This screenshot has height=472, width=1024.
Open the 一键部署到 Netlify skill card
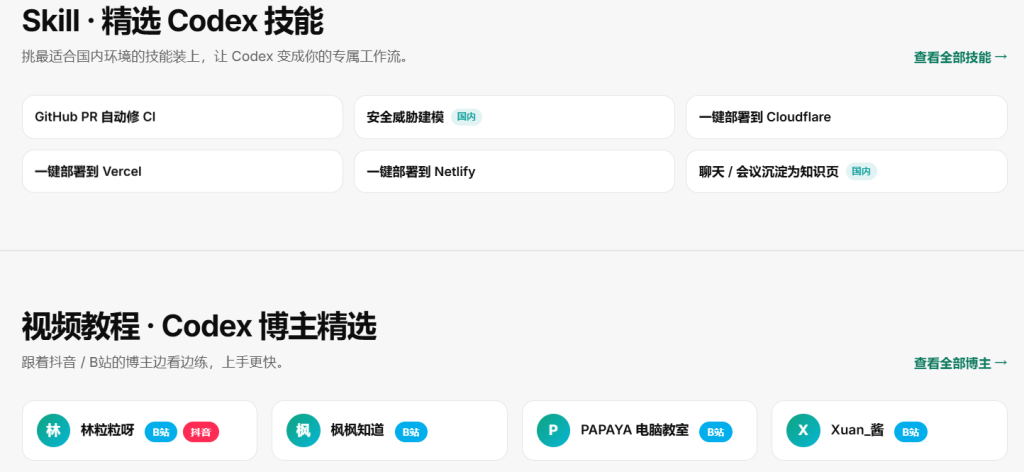point(514,172)
